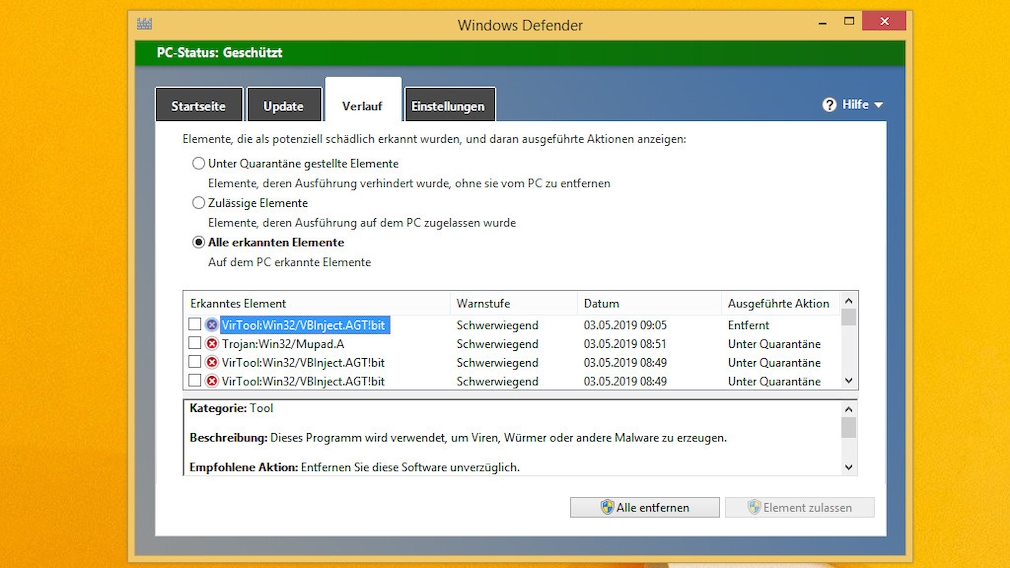This screenshot has height=568, width=1010.
Task: Switch to the Startseite tab
Action: pos(199,105)
